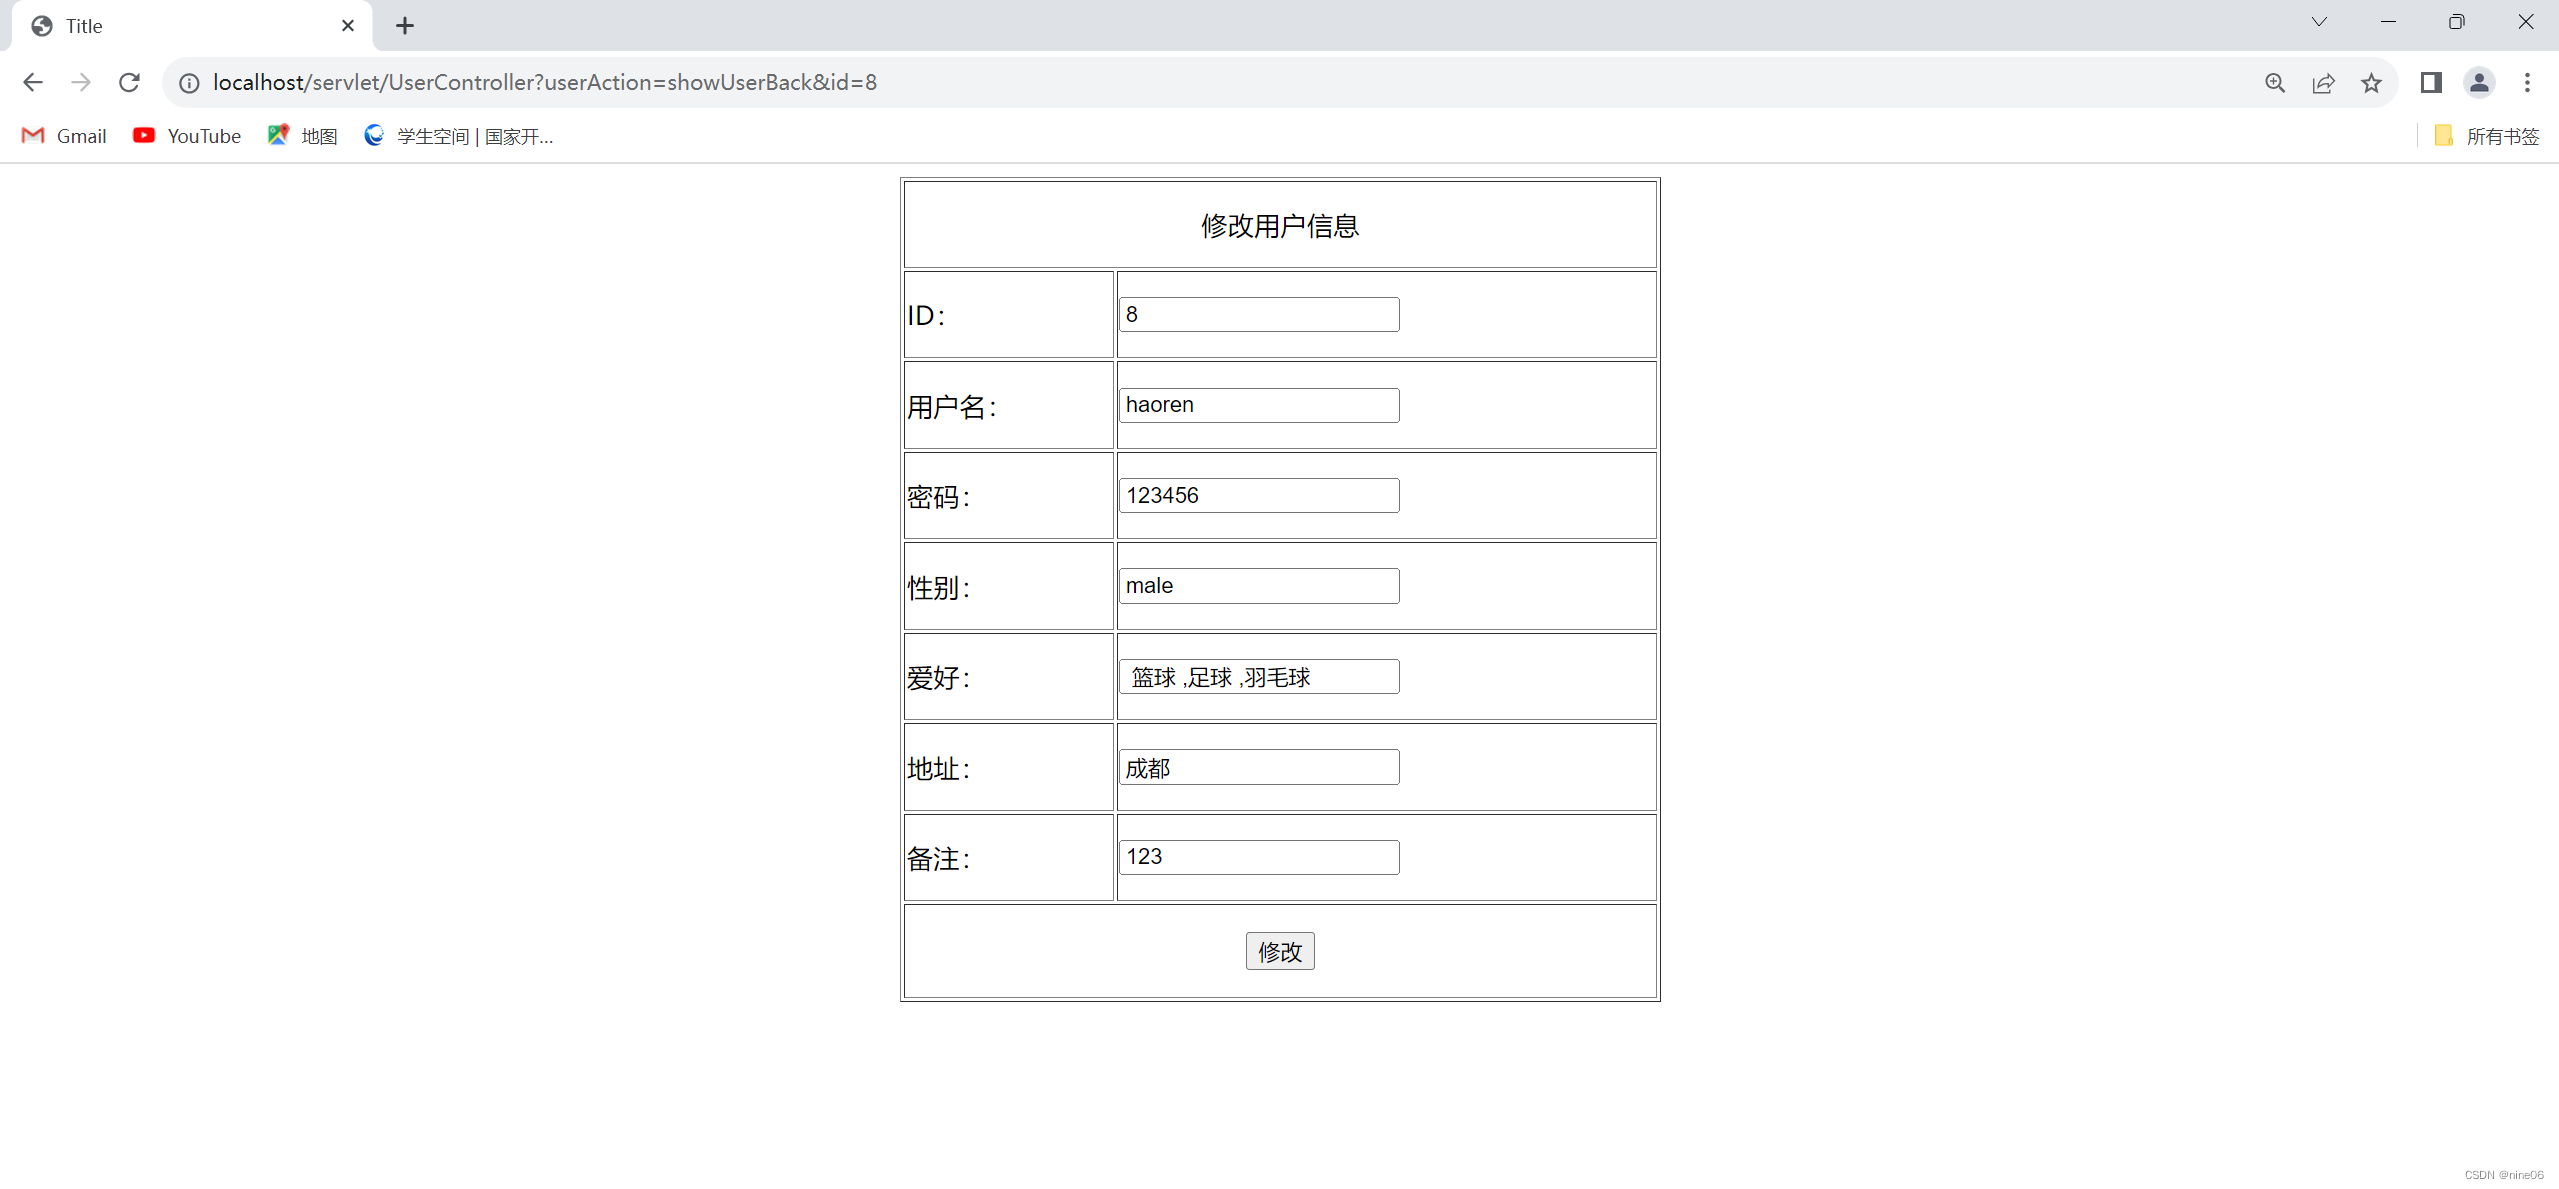The height and width of the screenshot is (1189, 2559).
Task: Open the zoom magnifier icon
Action: pyautogui.click(x=2275, y=83)
